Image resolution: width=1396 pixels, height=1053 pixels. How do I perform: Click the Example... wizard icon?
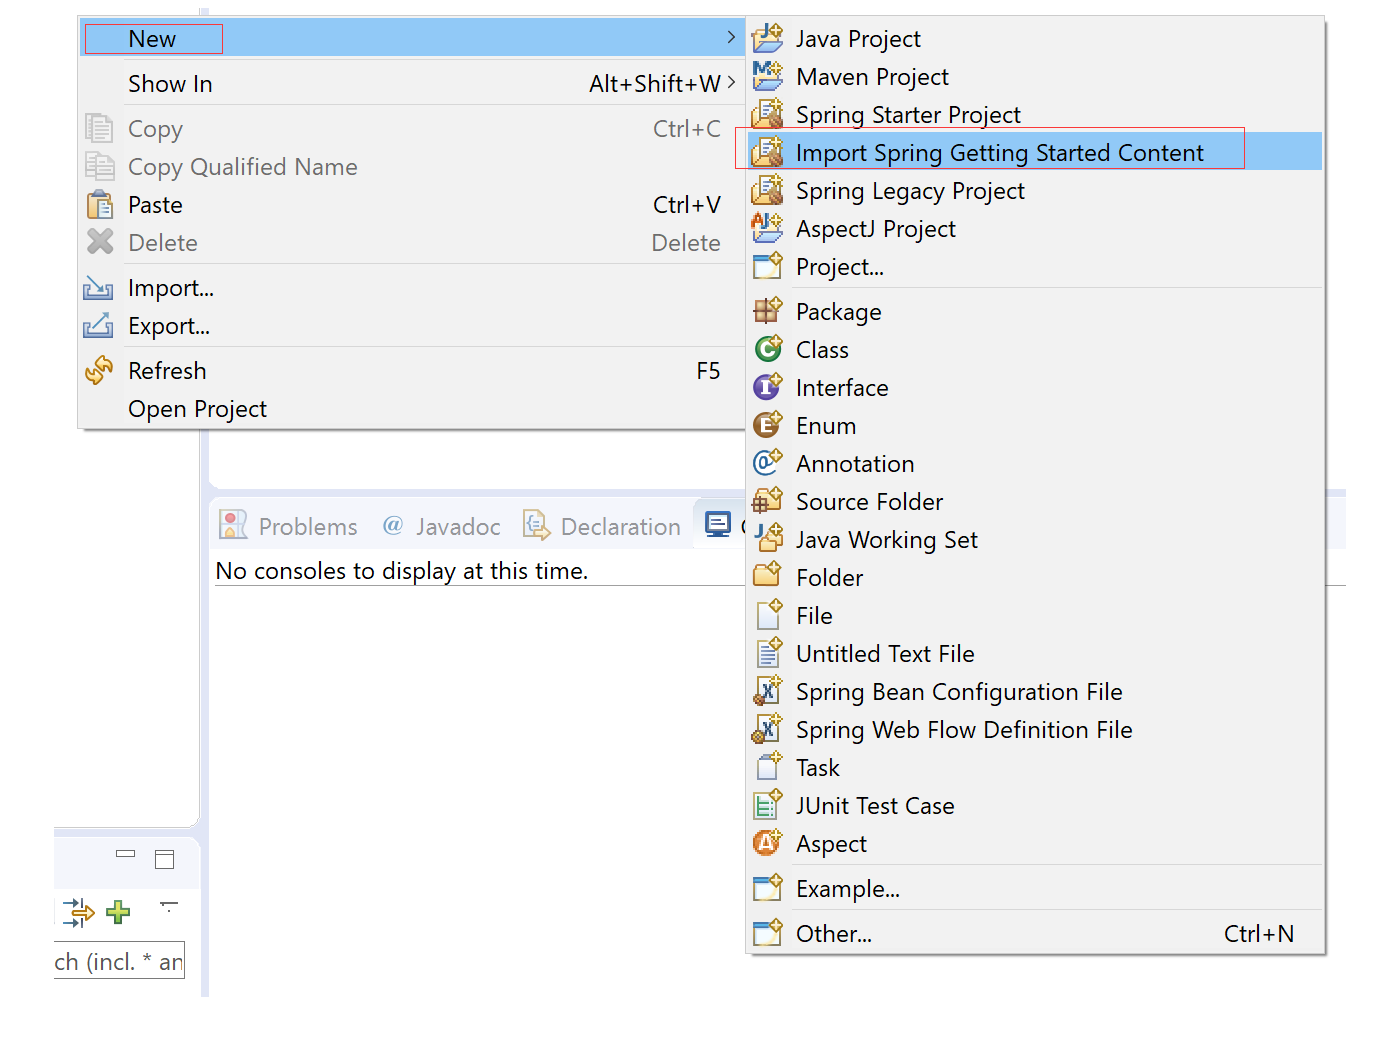click(768, 888)
